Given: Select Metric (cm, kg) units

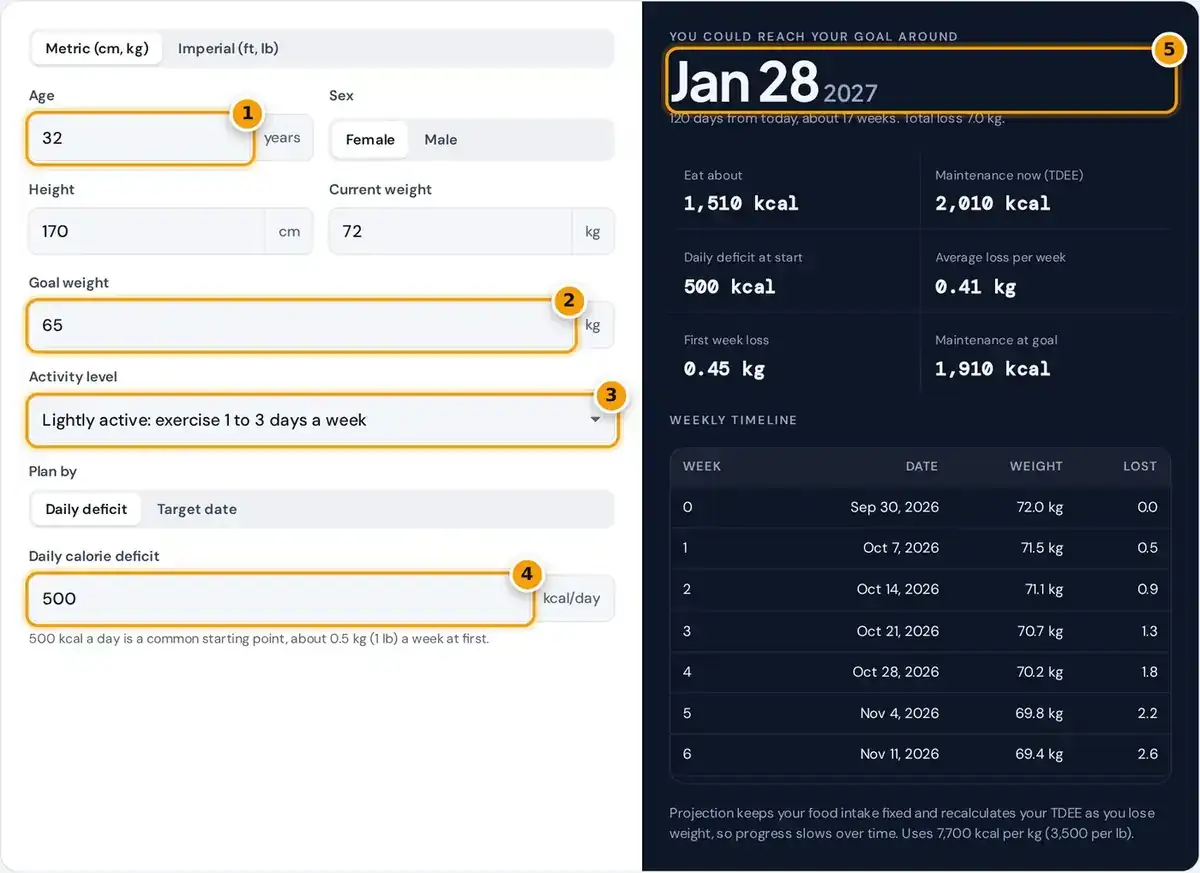Looking at the screenshot, I should pyautogui.click(x=97, y=48).
